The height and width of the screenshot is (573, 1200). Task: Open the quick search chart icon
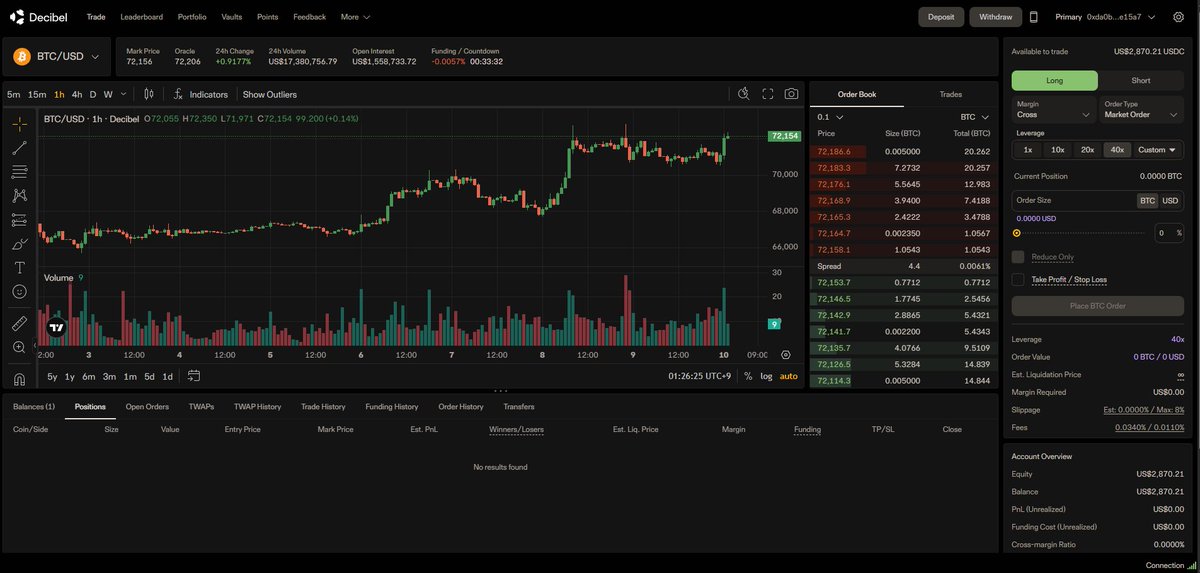[743, 94]
